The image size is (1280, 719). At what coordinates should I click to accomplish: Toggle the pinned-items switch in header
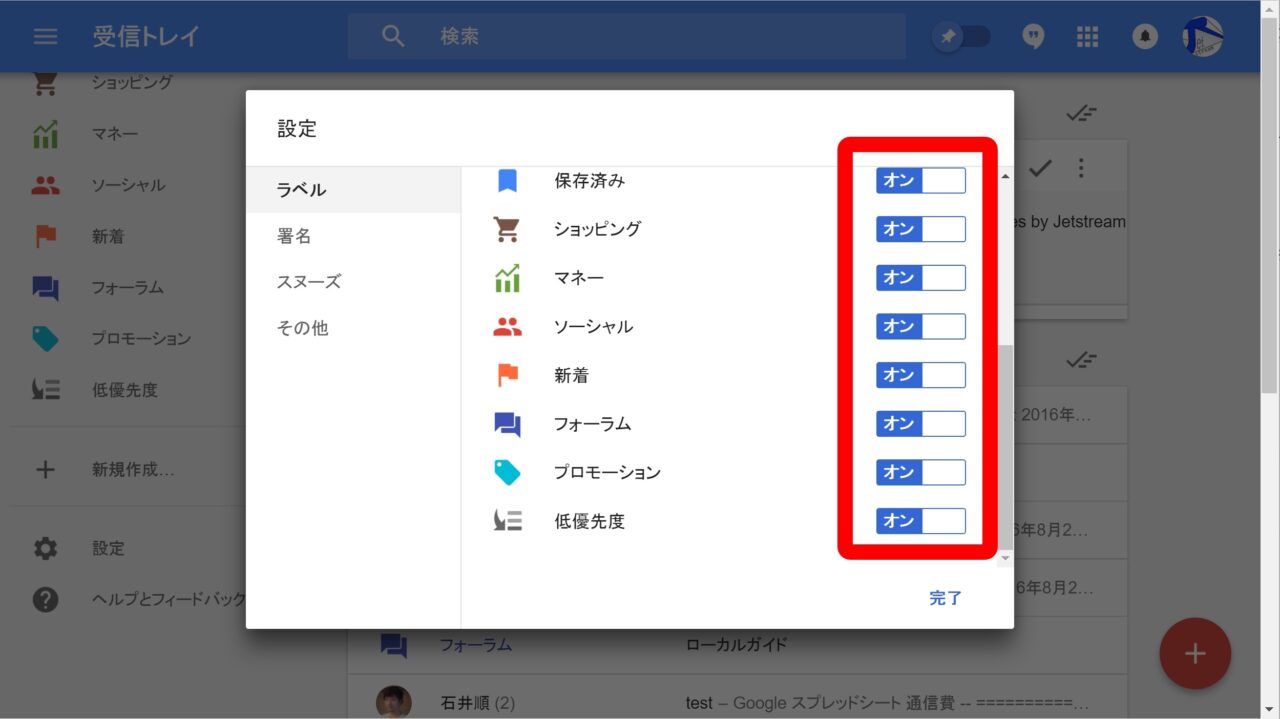(961, 37)
